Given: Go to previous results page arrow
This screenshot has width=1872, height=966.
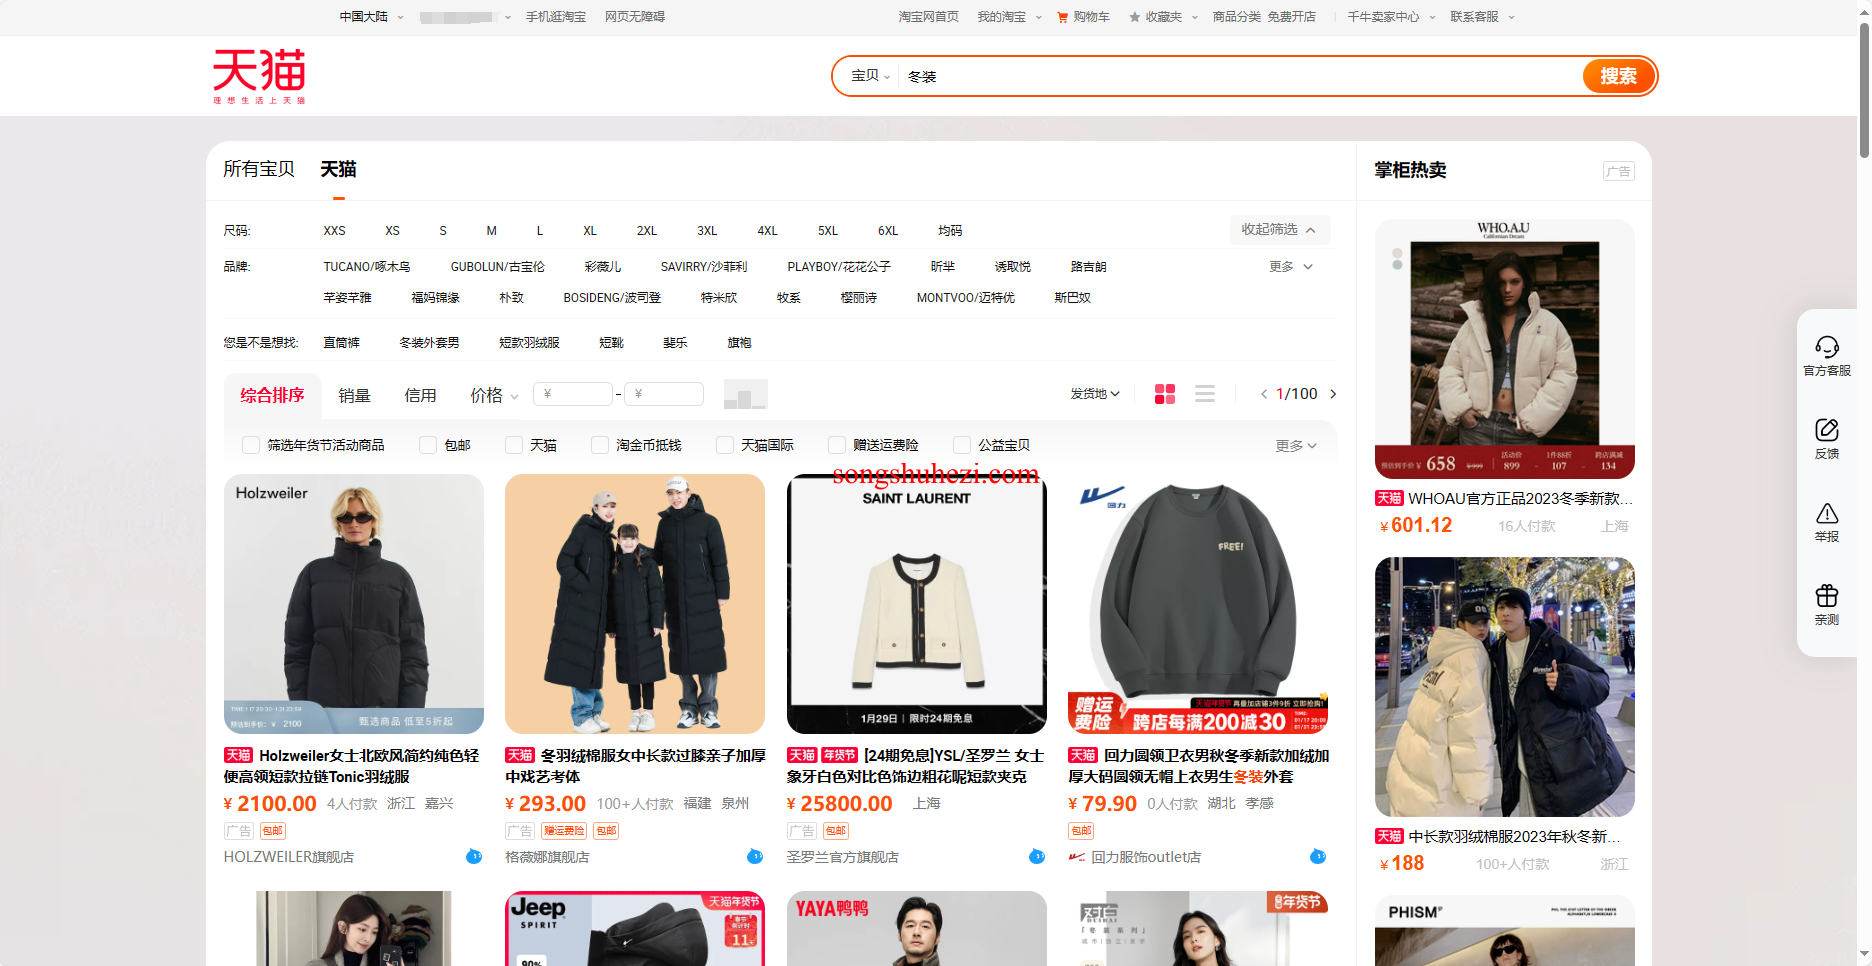Looking at the screenshot, I should coord(1264,394).
